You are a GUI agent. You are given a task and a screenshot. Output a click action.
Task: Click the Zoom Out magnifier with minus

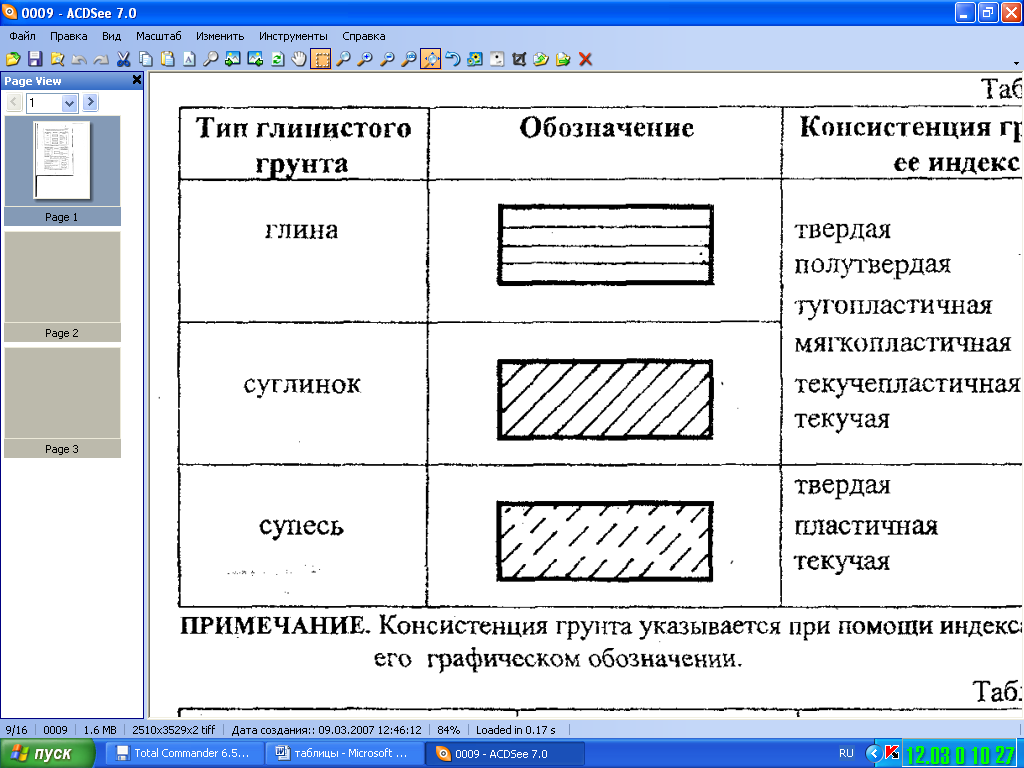point(387,59)
